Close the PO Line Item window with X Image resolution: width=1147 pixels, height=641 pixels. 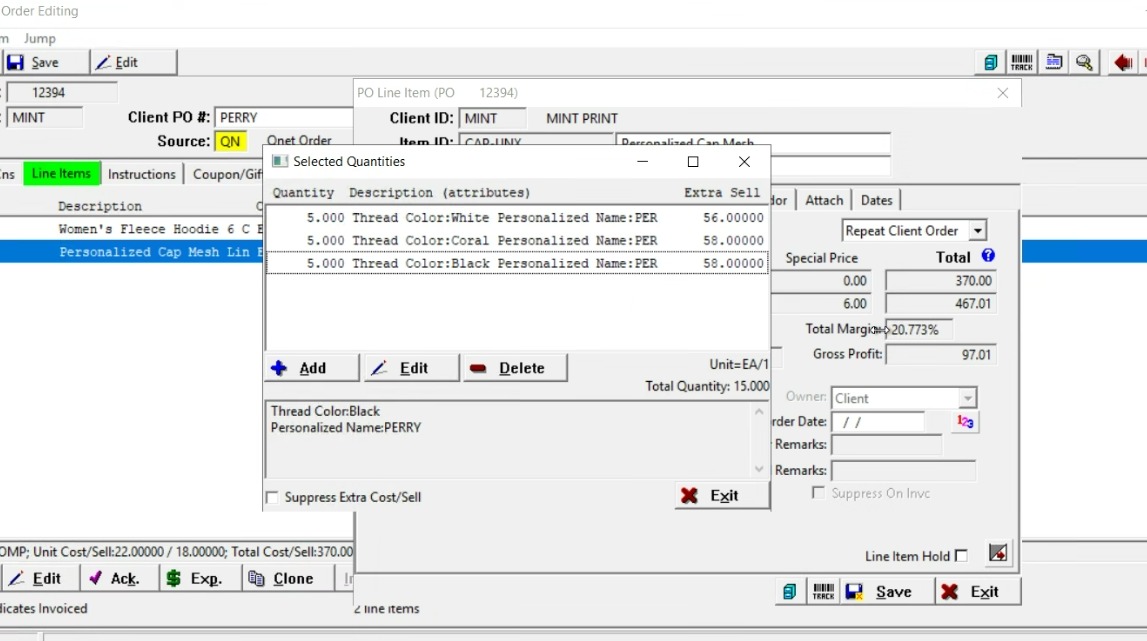[1002, 93]
